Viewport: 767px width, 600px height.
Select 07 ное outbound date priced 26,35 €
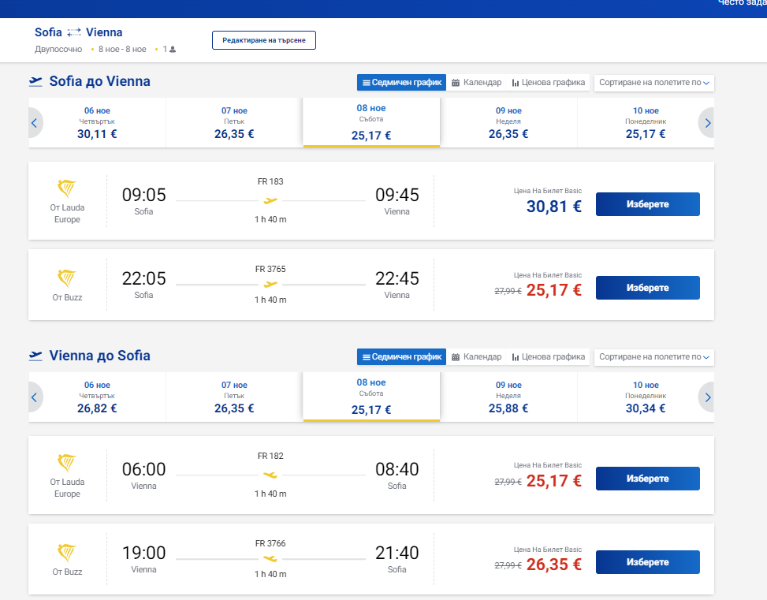(234, 123)
